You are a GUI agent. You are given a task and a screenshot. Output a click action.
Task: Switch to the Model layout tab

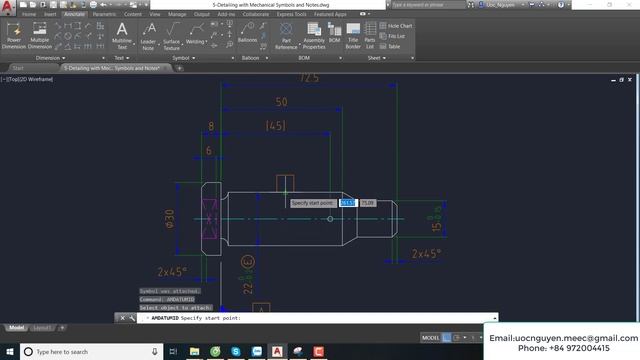[16, 328]
